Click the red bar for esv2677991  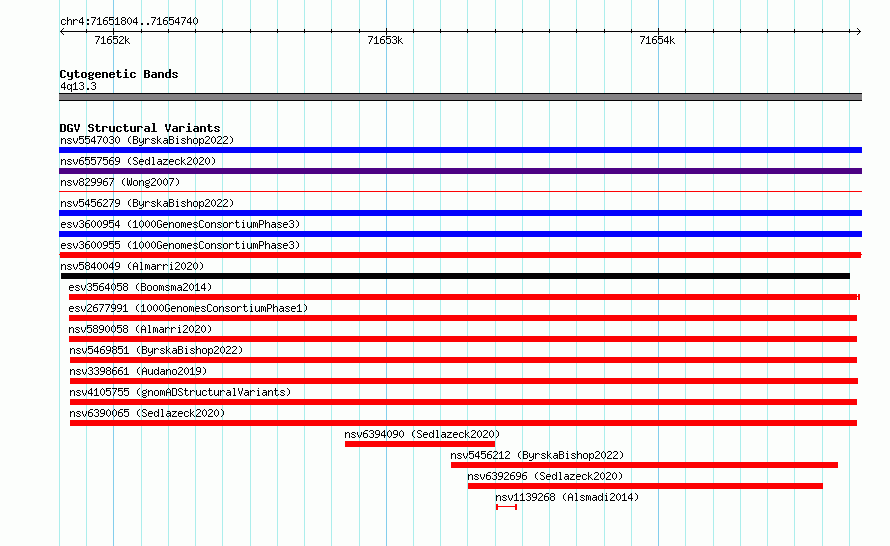463,318
